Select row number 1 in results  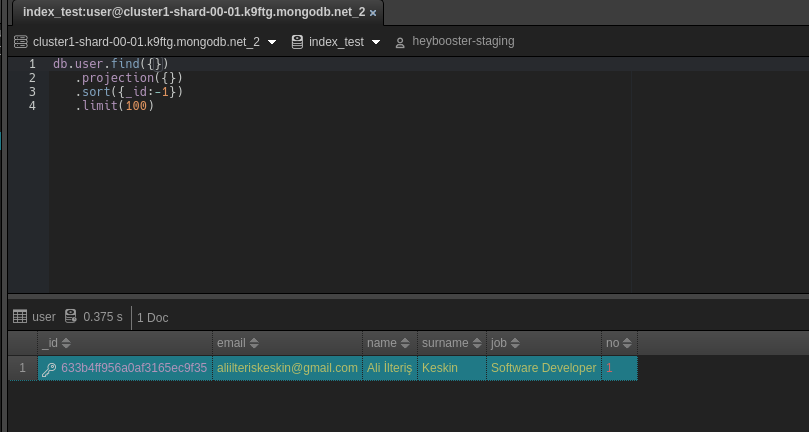pyautogui.click(x=23, y=368)
